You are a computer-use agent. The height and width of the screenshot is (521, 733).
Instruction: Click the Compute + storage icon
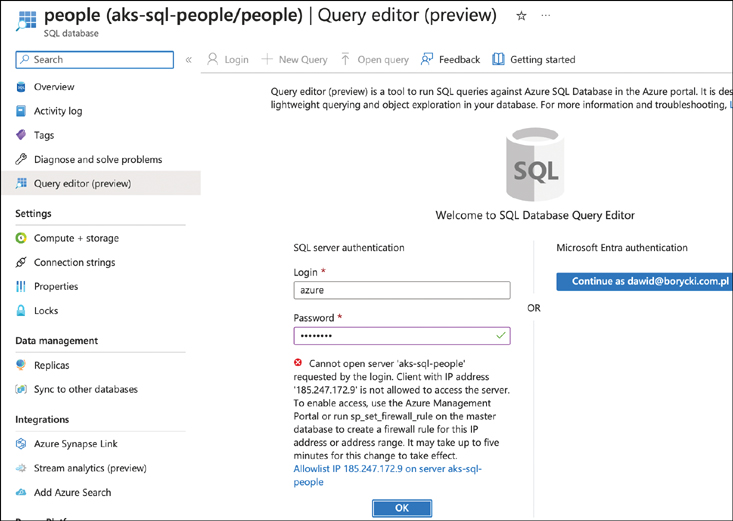21,238
